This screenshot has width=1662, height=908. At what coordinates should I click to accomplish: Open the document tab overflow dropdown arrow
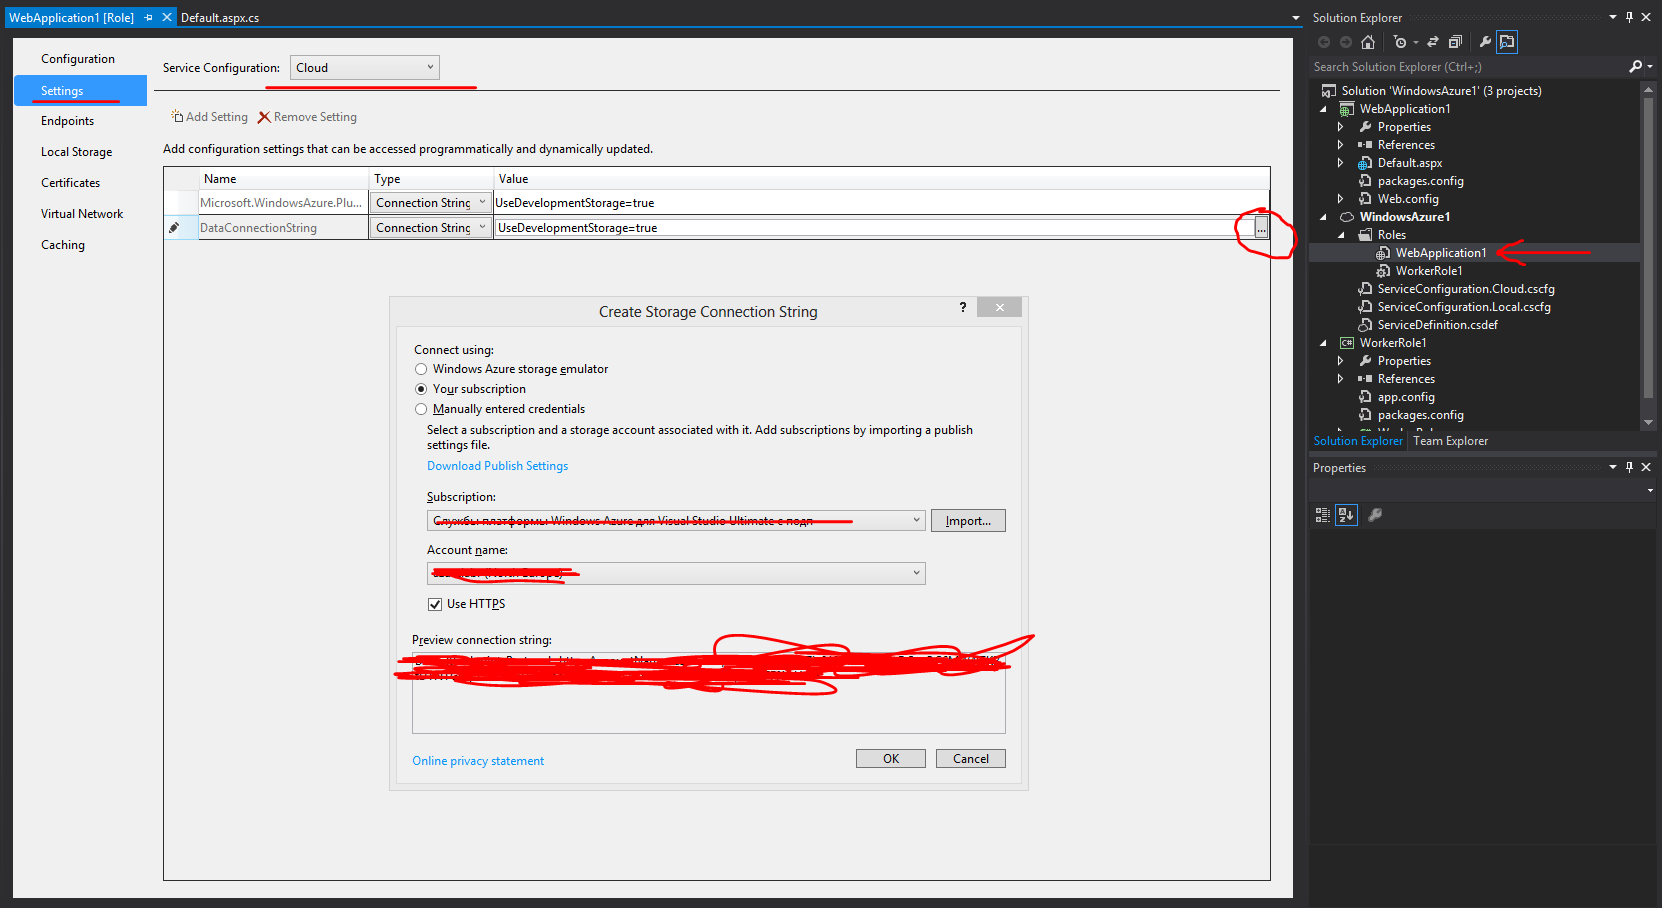tap(1296, 17)
